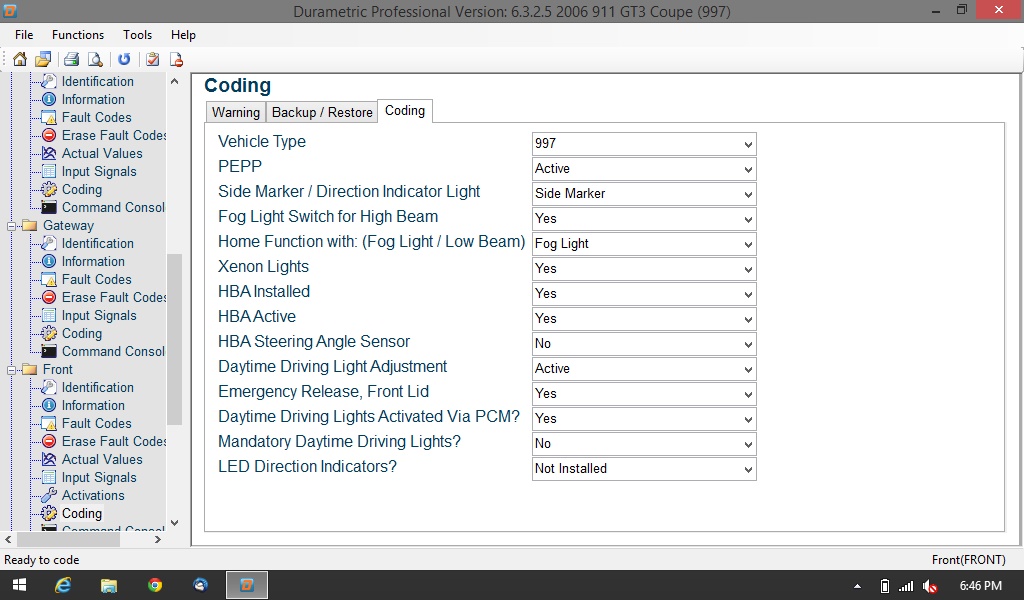Switch to the Warning tab
This screenshot has width=1024, height=600.
point(235,112)
